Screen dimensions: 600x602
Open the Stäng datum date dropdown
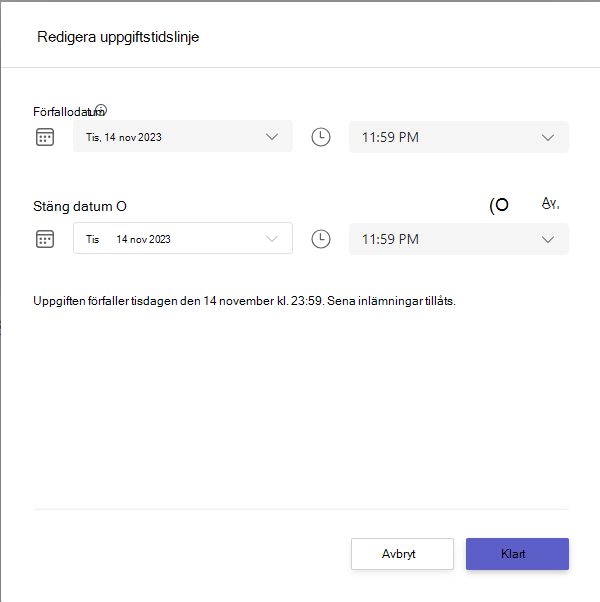point(183,238)
